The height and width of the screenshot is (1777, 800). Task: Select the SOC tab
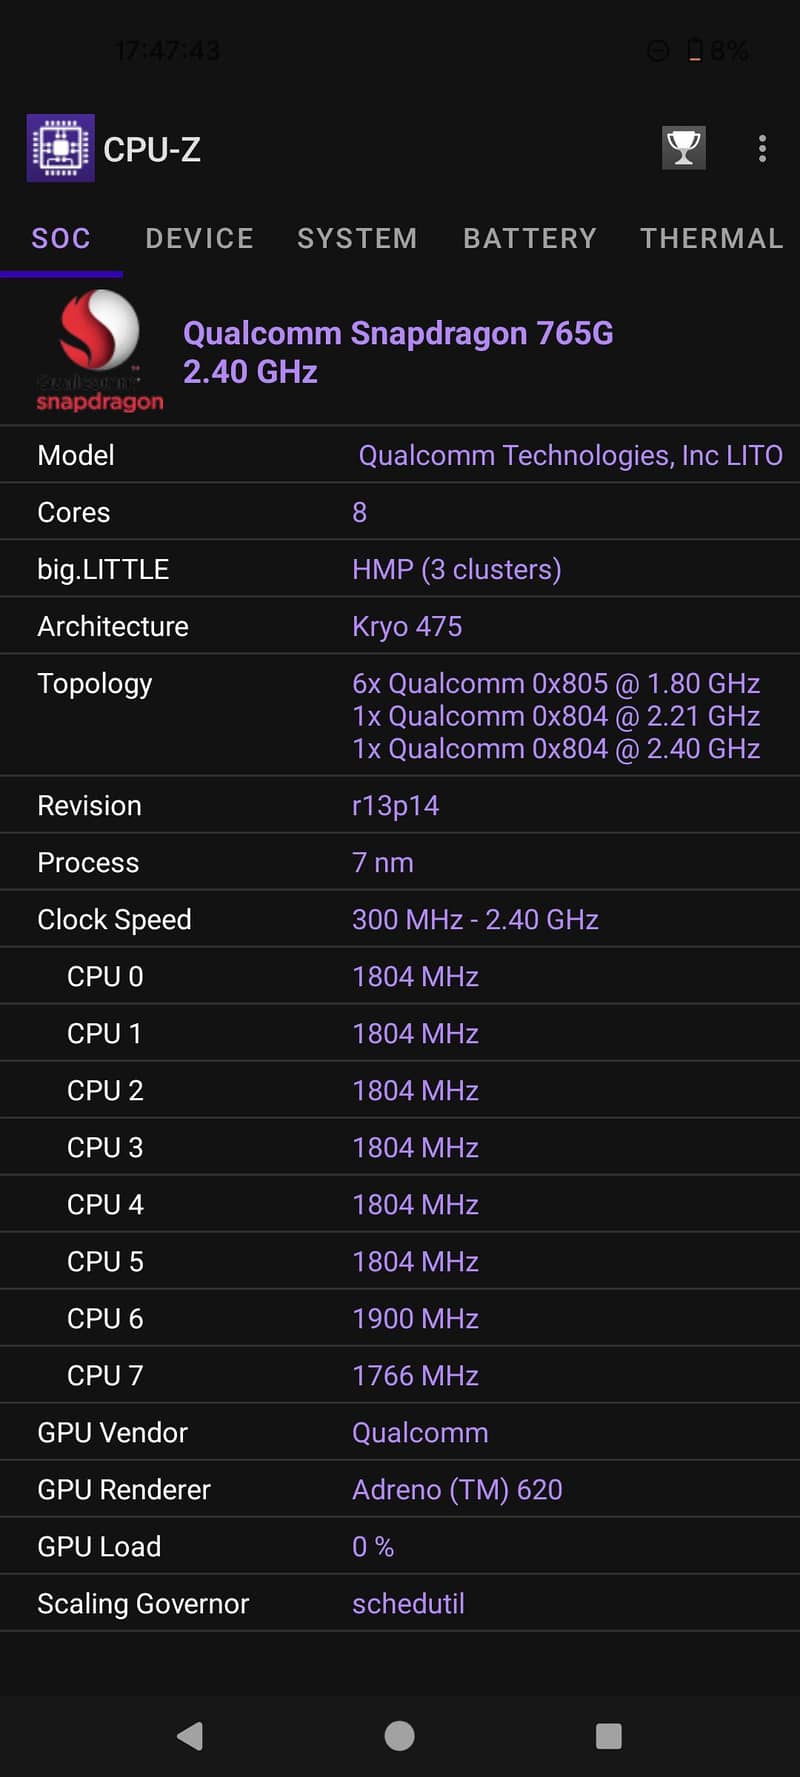tap(61, 238)
